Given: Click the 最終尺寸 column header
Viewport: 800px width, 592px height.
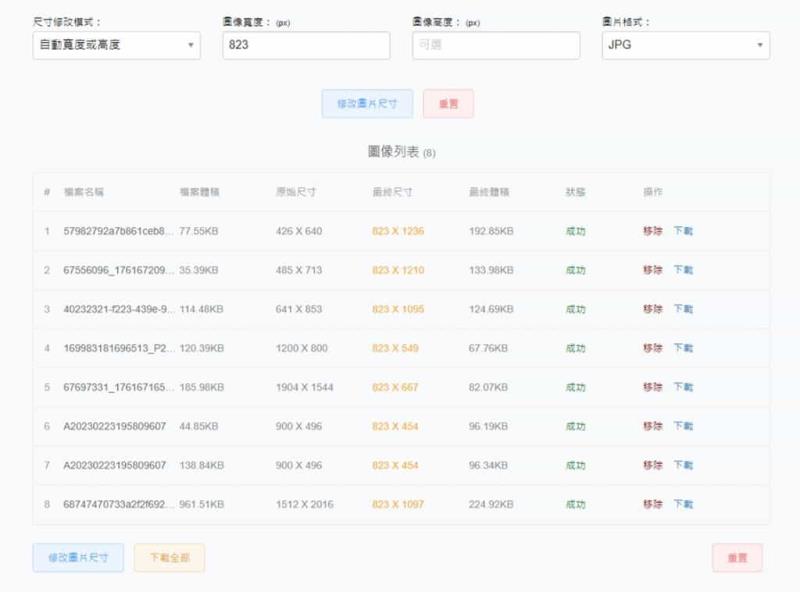Looking at the screenshot, I should pyautogui.click(x=392, y=192).
